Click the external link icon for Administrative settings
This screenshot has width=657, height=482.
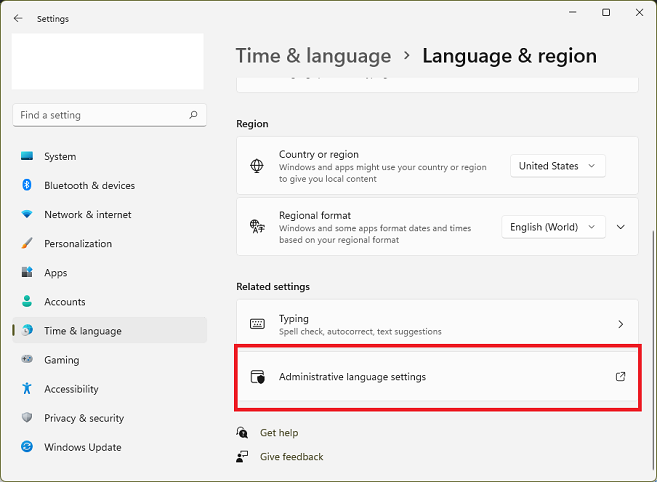pos(621,376)
